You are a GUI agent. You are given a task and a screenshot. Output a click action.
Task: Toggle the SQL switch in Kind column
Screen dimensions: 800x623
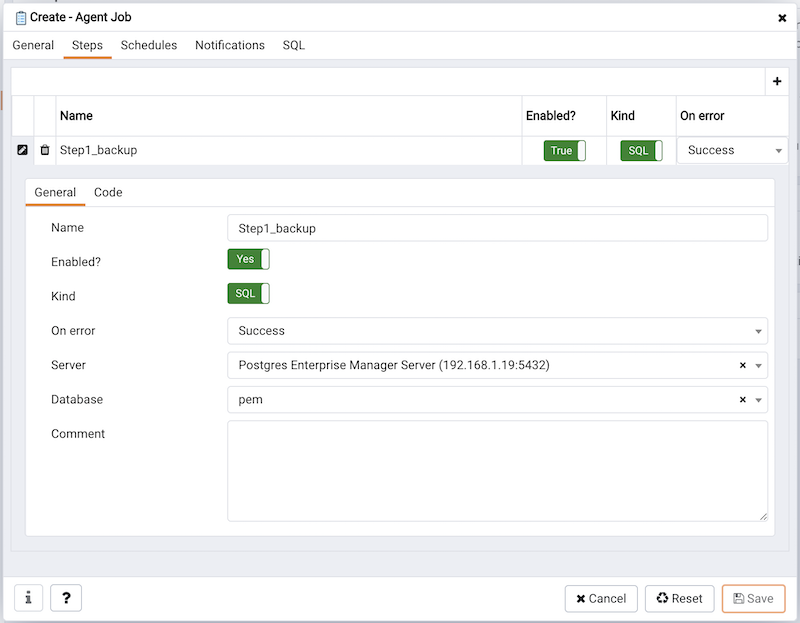(x=641, y=151)
